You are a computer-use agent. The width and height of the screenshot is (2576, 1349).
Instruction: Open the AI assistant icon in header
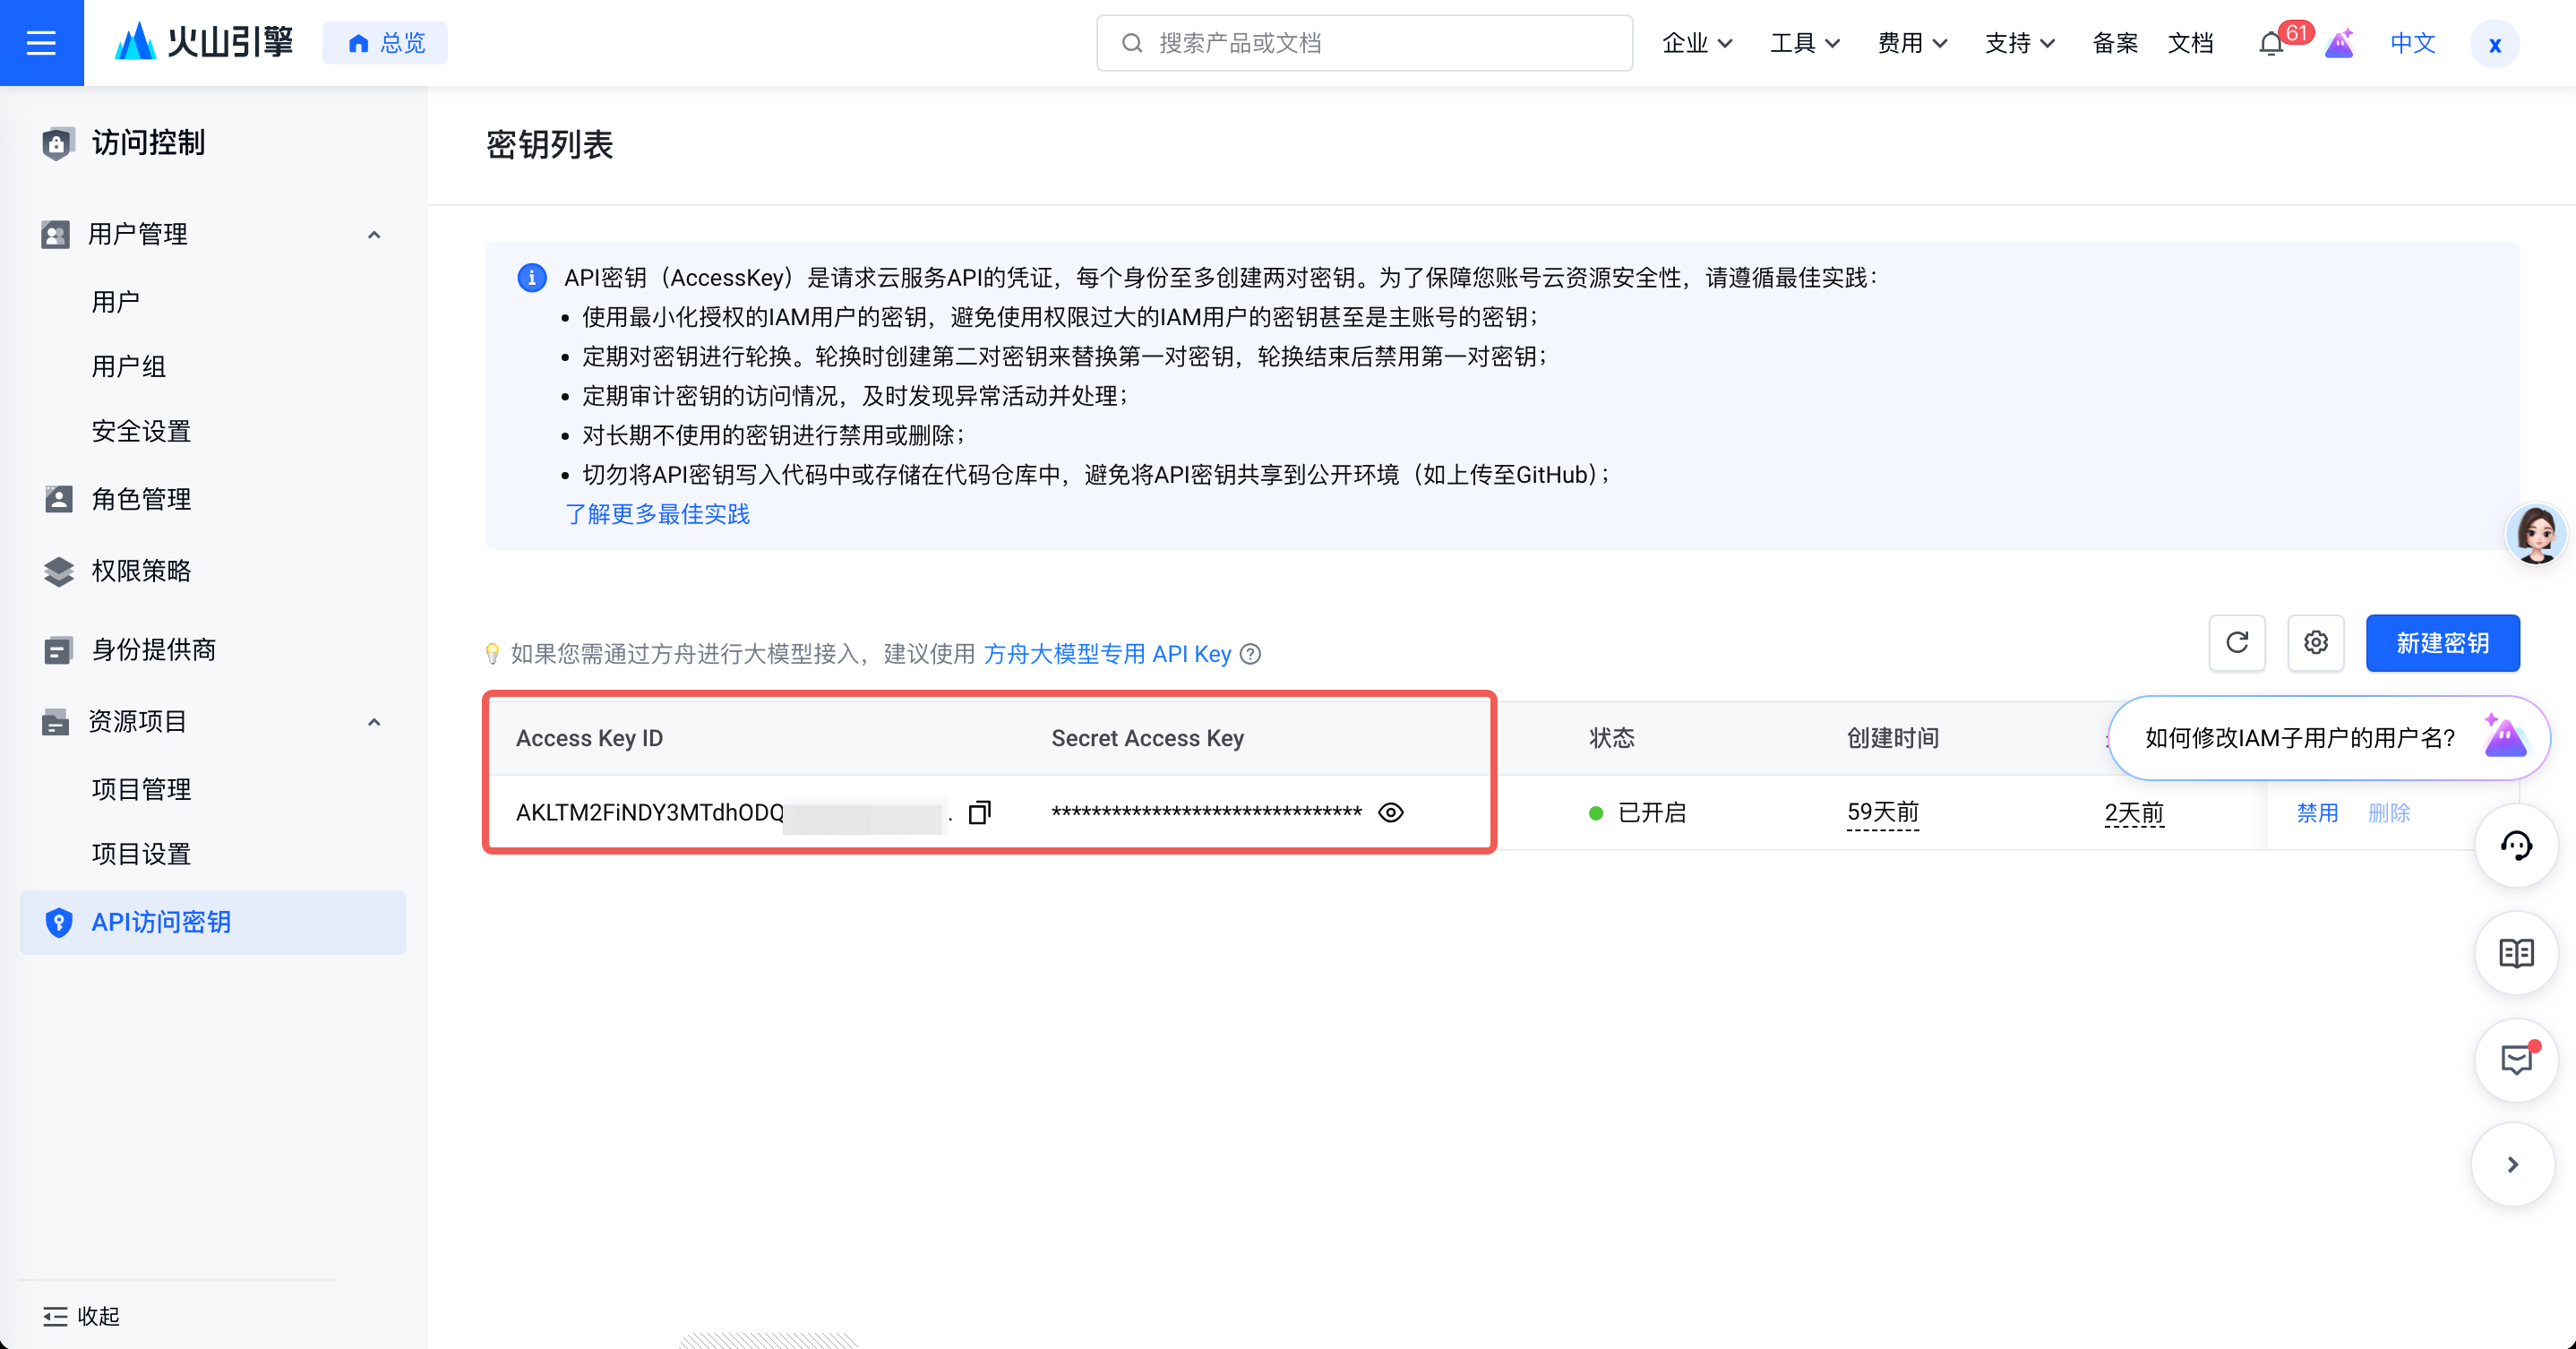(x=2339, y=44)
